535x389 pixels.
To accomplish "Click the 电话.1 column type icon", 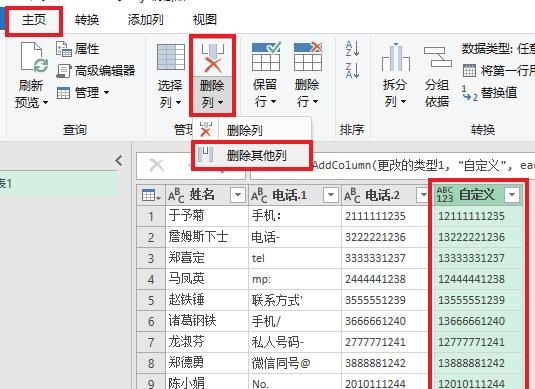I will coord(259,196).
